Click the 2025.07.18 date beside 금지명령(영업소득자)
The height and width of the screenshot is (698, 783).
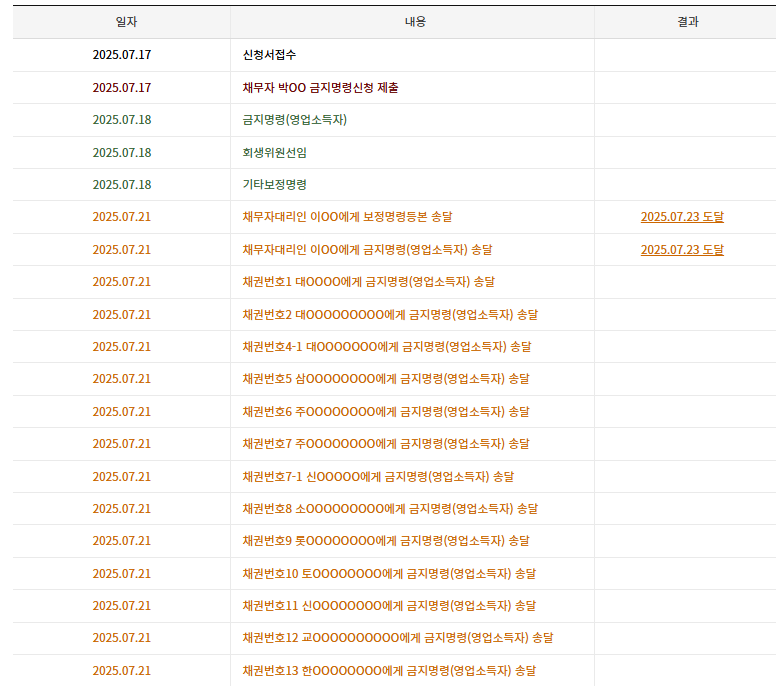(x=122, y=120)
